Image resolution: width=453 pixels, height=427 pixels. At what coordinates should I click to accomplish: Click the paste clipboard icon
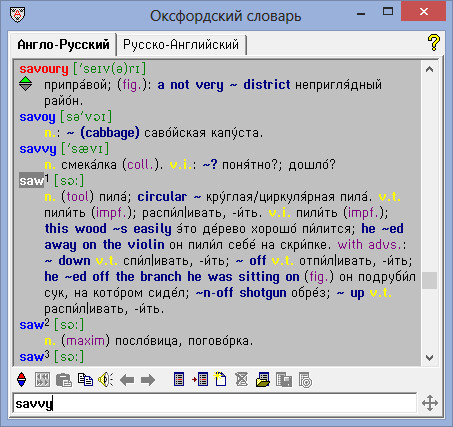64,380
